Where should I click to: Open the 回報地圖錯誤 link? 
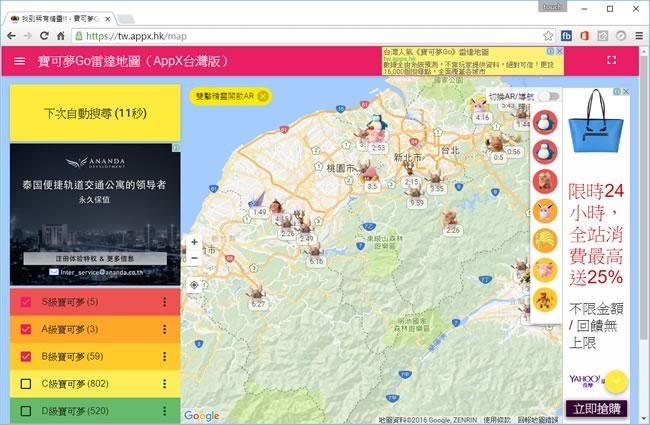coord(537,420)
